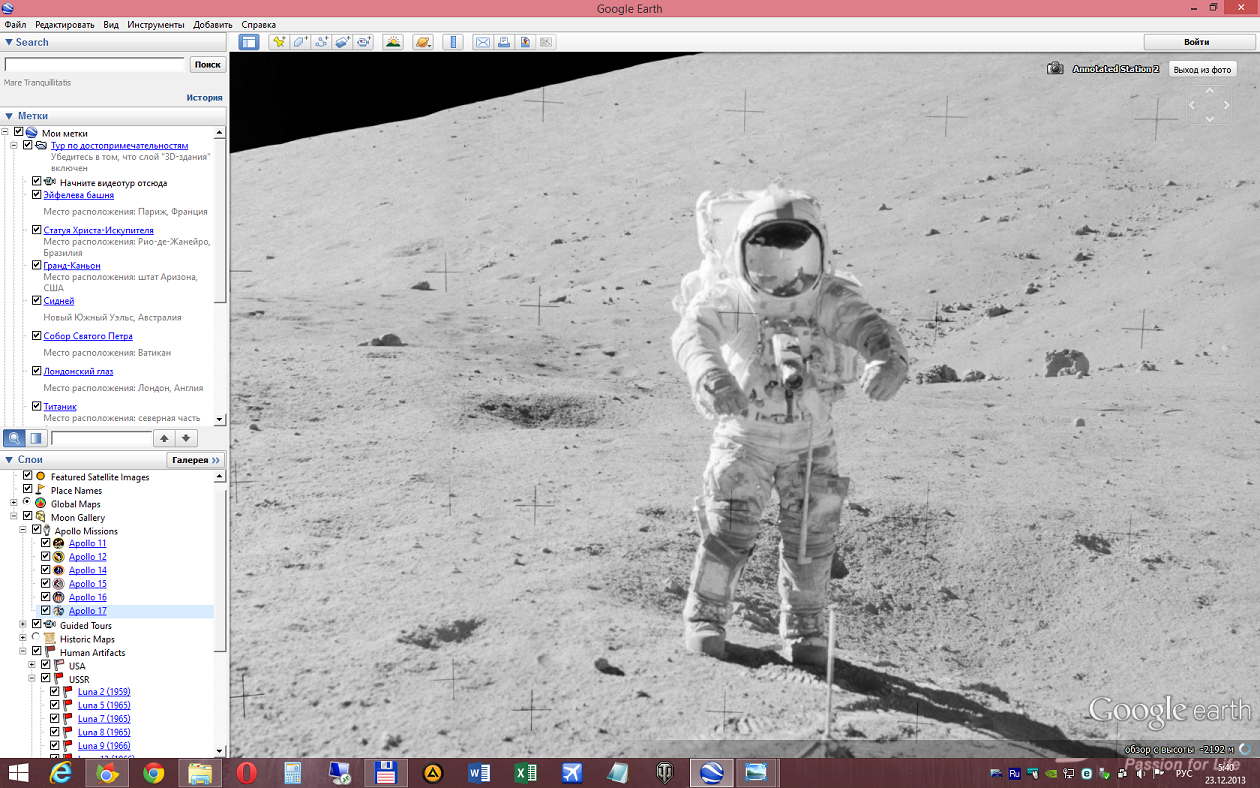Viewport: 1260px width, 788px height.
Task: Open the Инструменты menu
Action: click(x=155, y=24)
